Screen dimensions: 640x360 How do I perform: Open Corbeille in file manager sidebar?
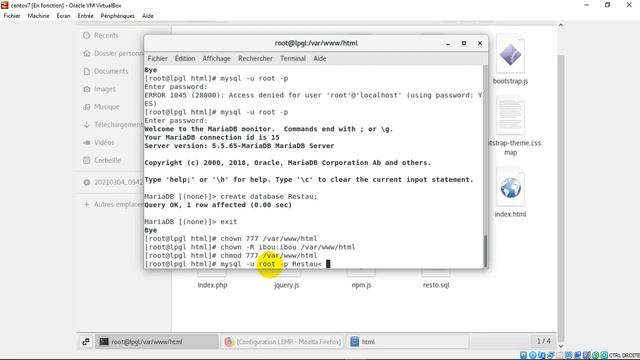coord(102,160)
